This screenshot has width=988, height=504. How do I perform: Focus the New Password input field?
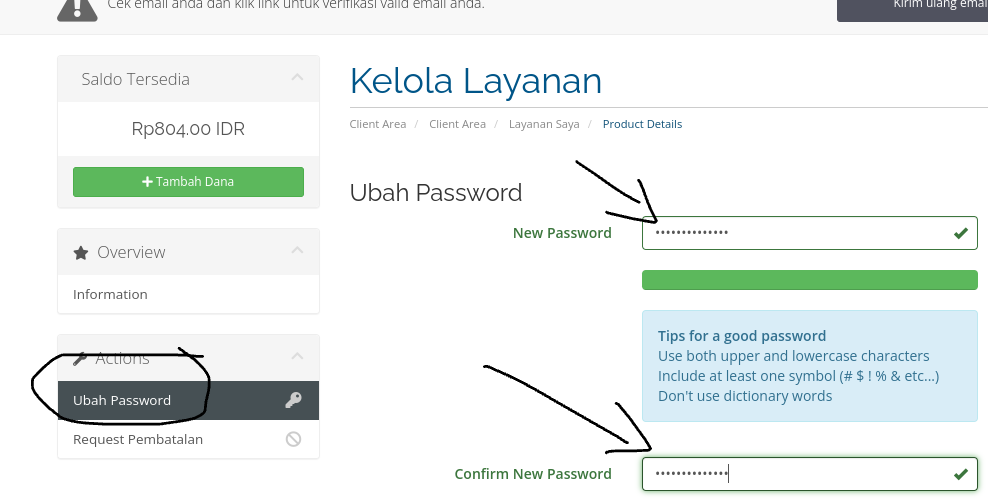click(x=810, y=233)
